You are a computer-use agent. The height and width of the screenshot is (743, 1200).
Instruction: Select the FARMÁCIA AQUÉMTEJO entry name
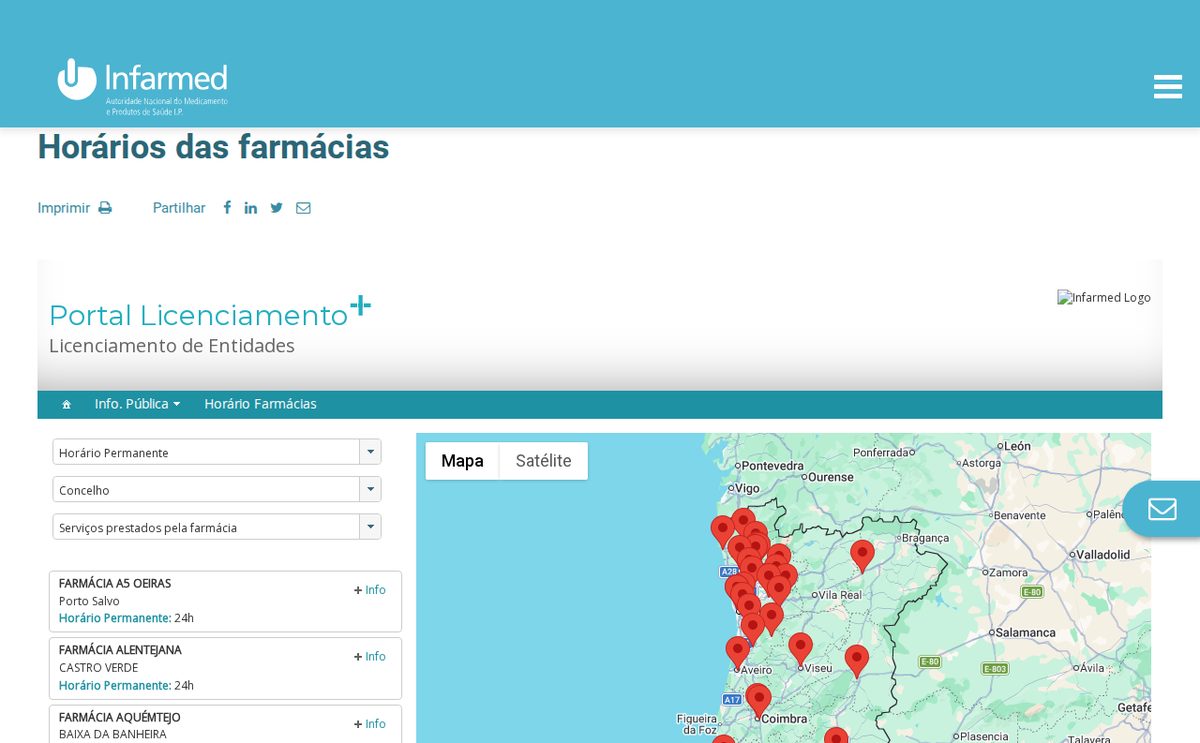click(x=120, y=717)
